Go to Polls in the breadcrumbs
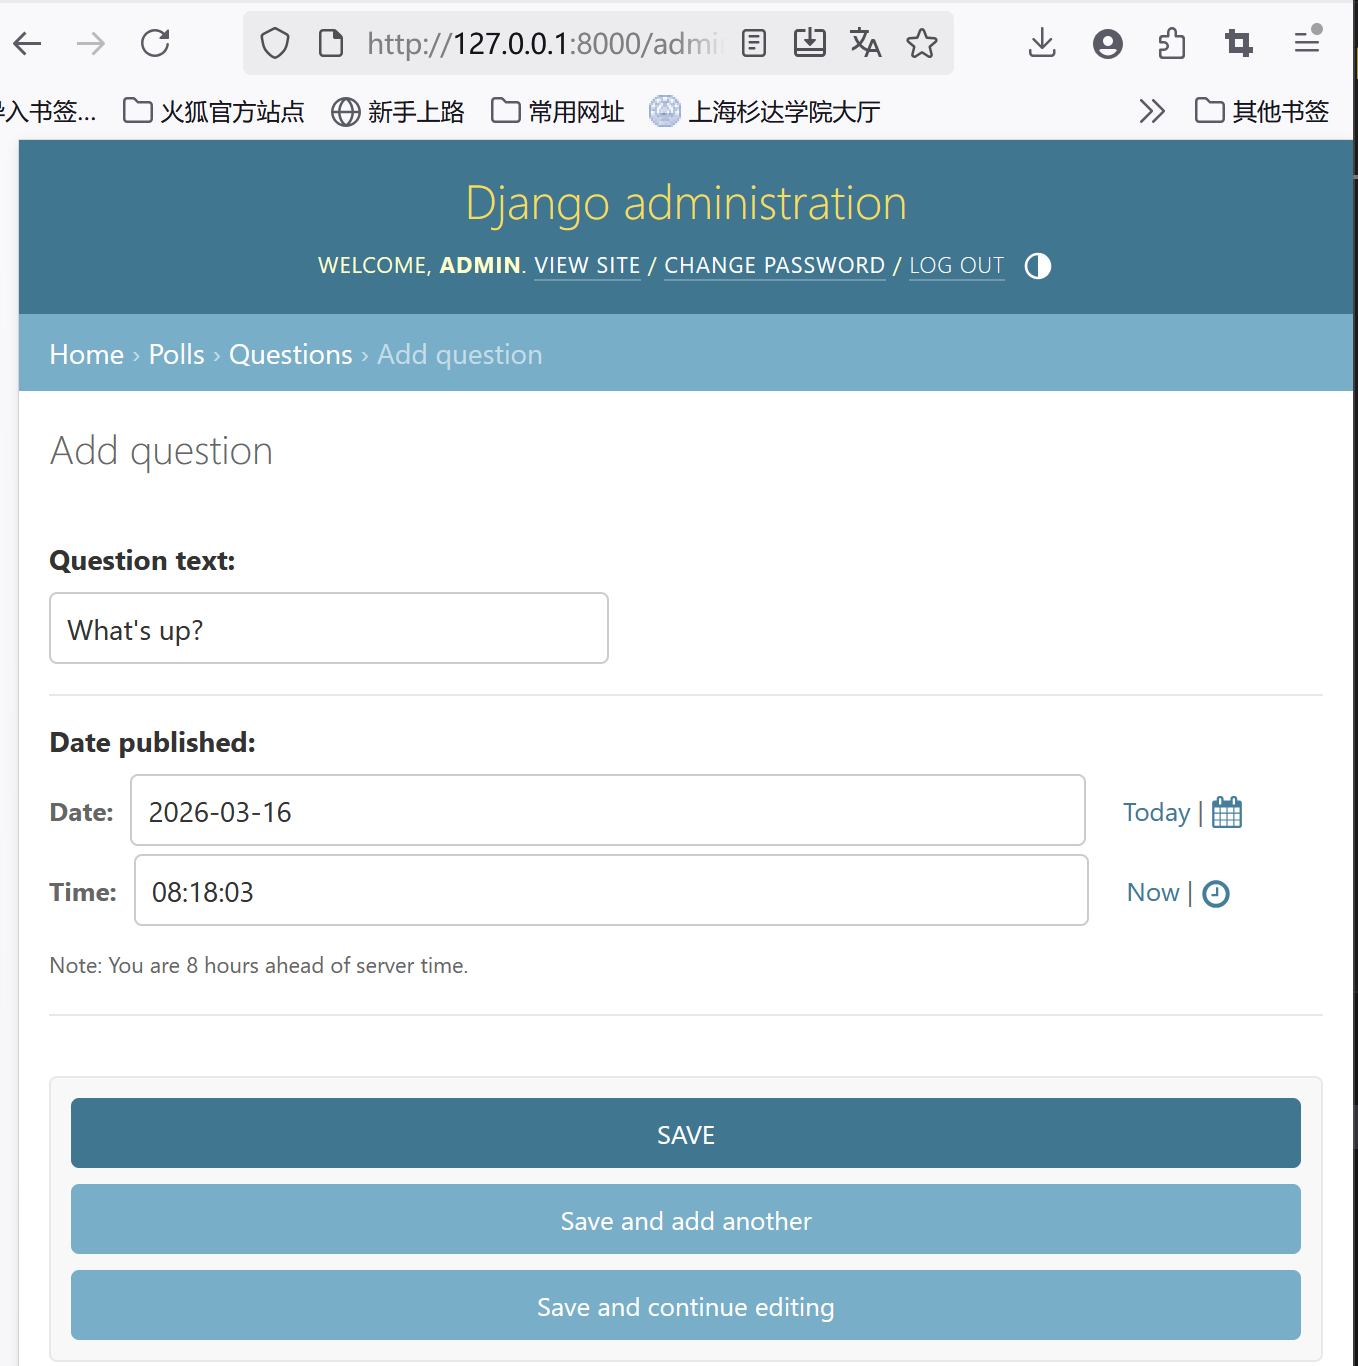Image resolution: width=1358 pixels, height=1366 pixels. coord(177,354)
